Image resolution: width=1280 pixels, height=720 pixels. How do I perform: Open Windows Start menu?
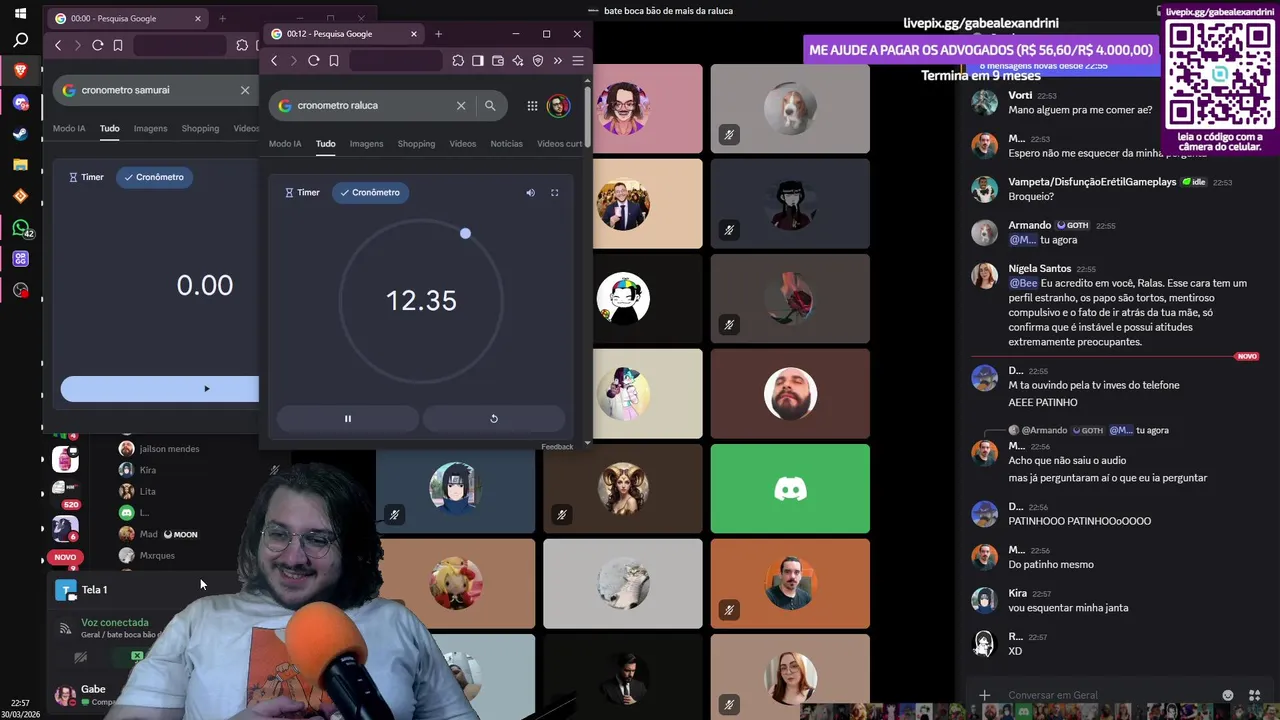21,13
